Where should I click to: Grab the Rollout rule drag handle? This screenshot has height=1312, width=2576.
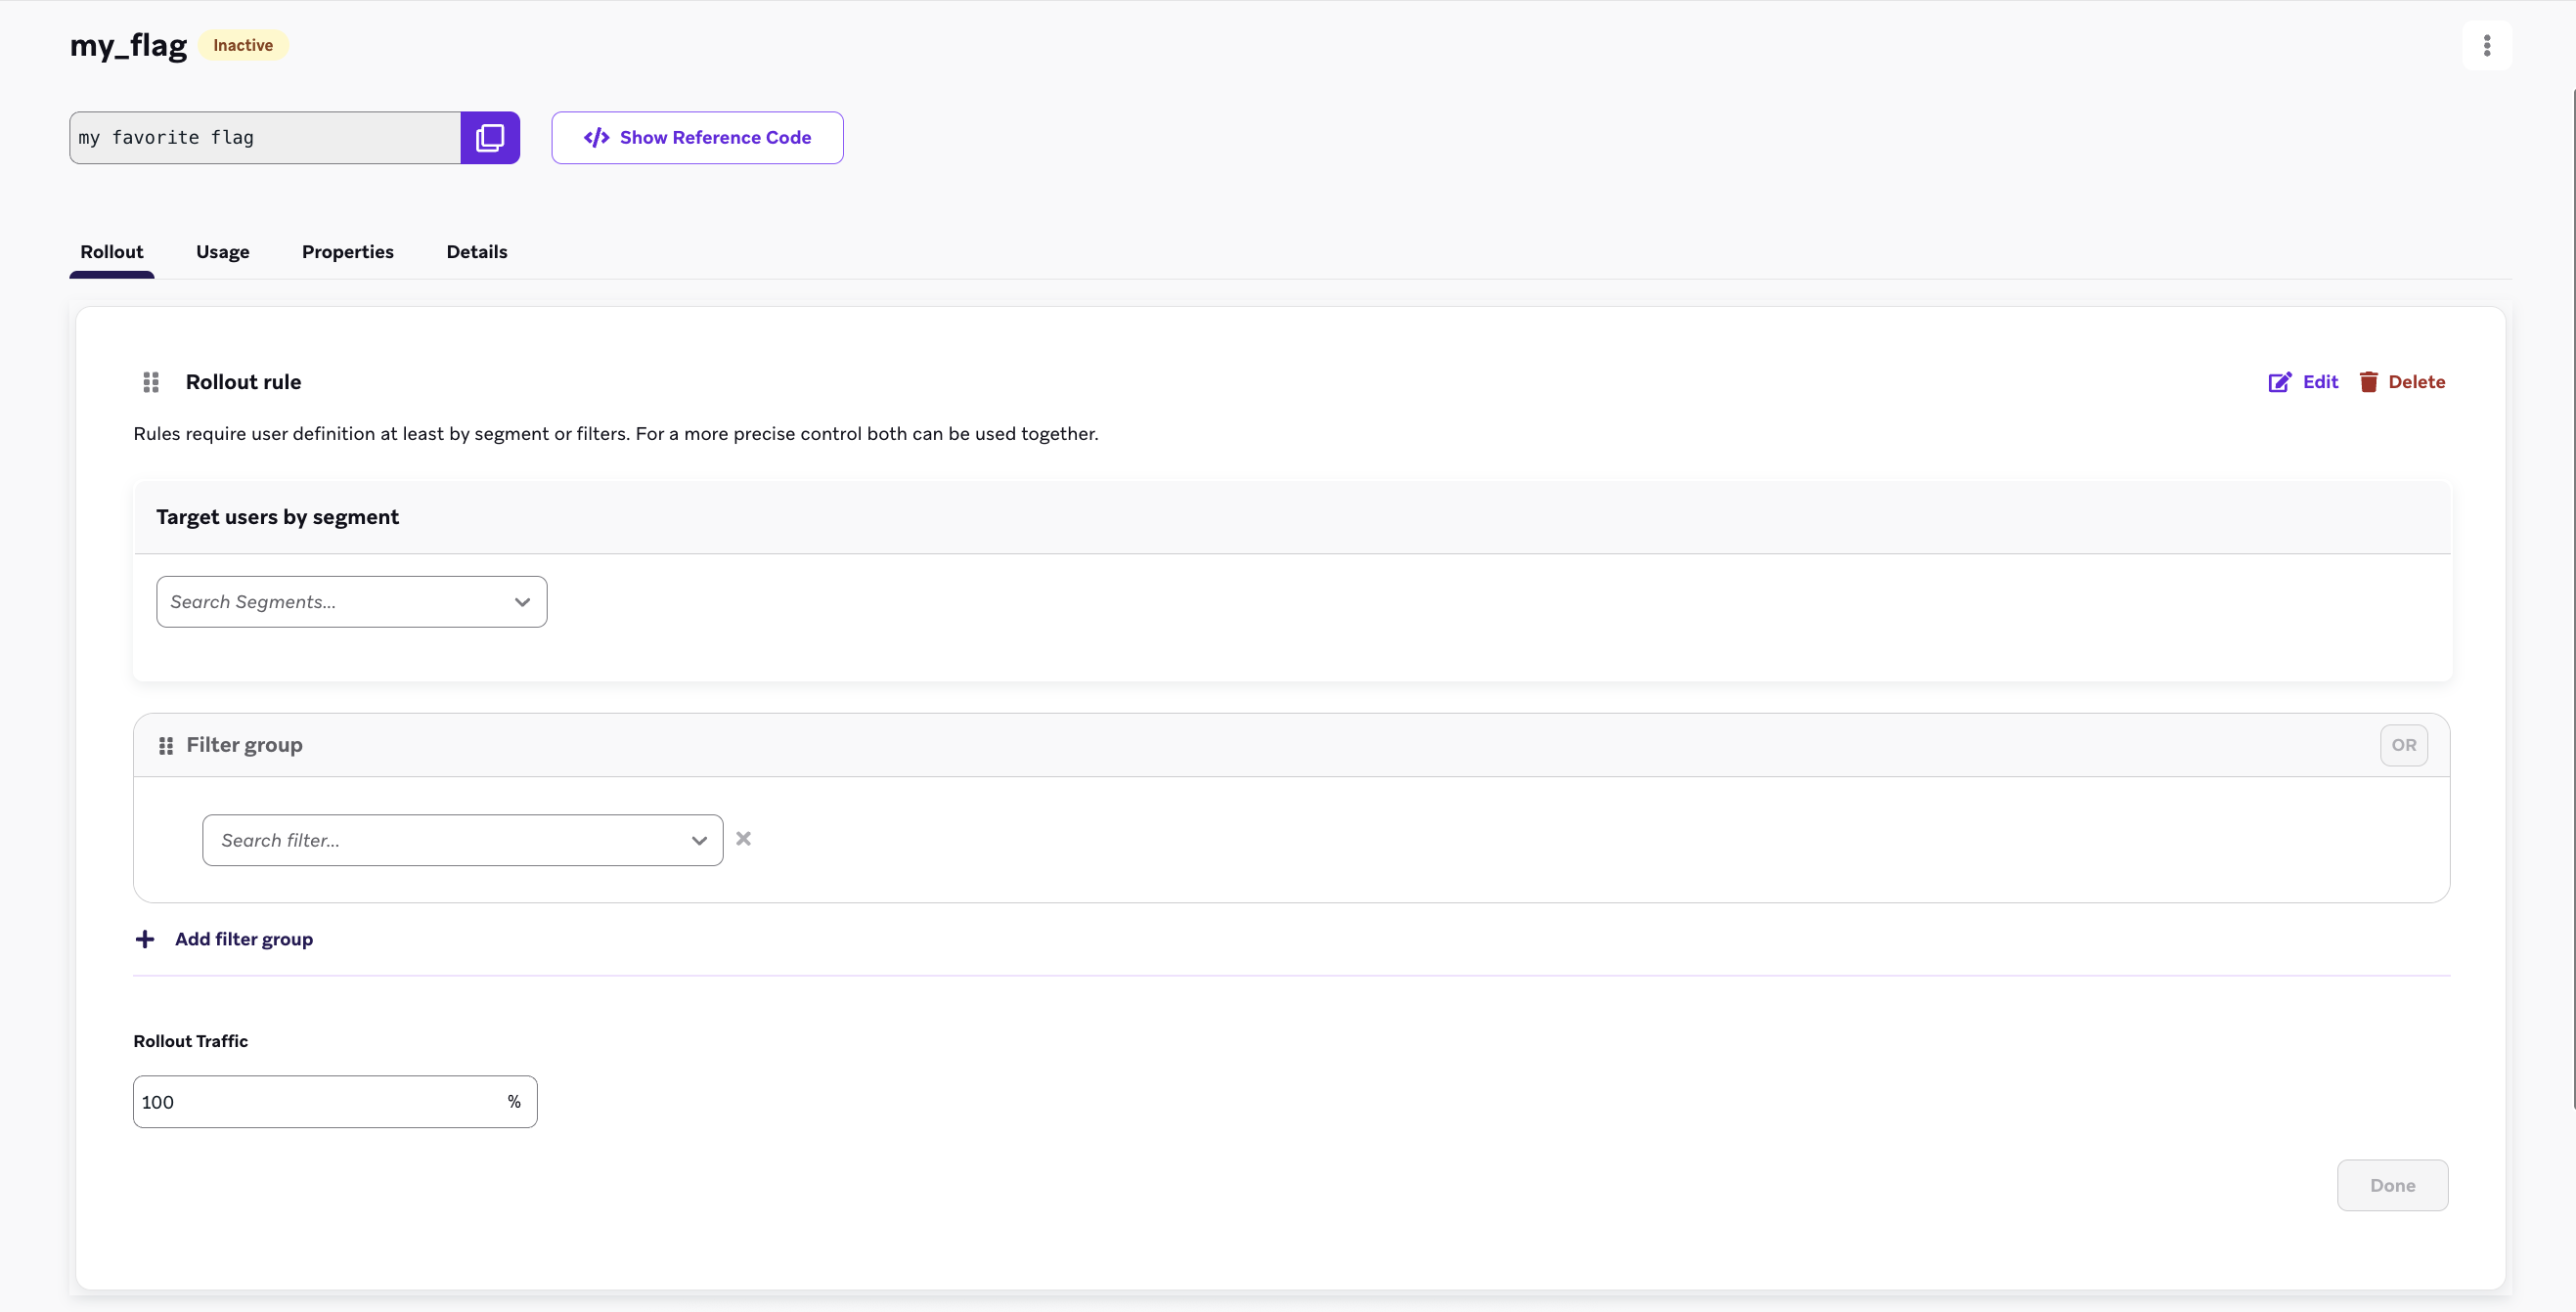click(151, 382)
